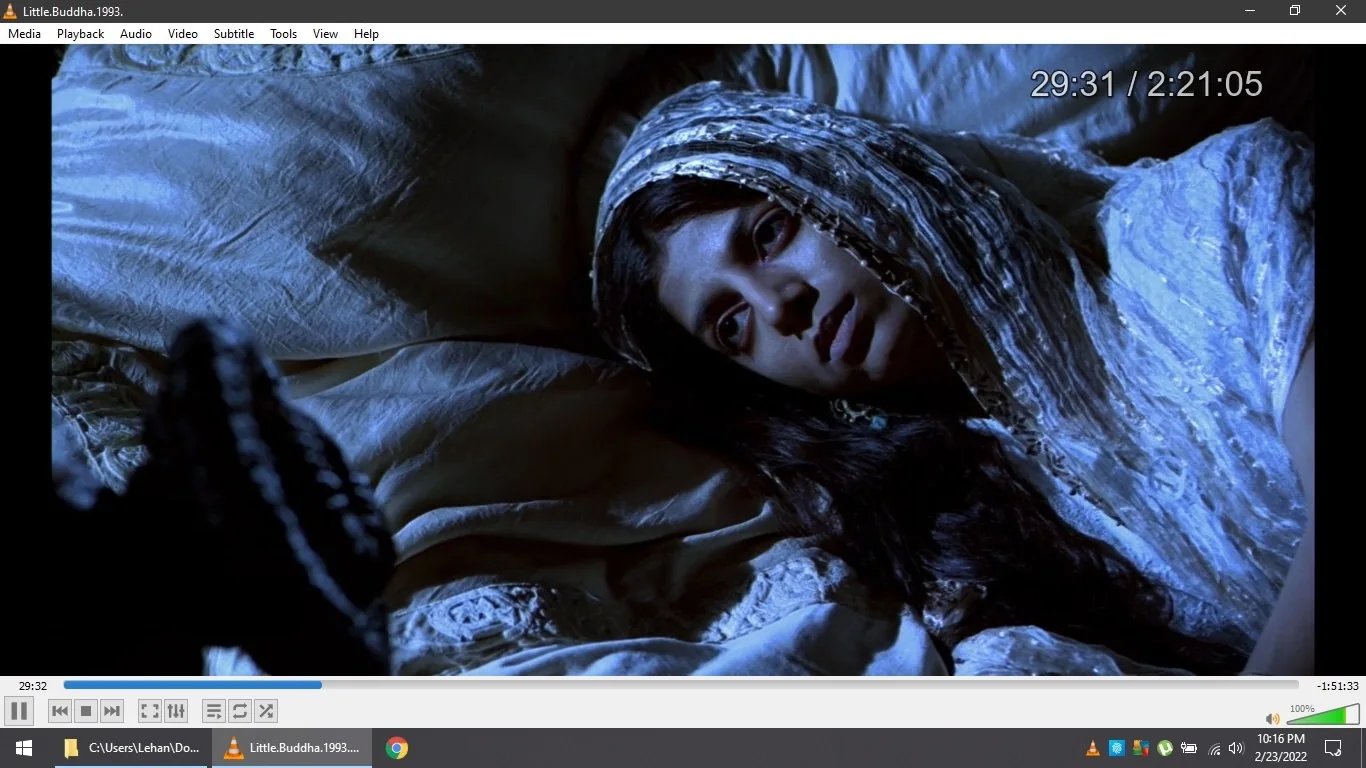Toggle loop repeat mode
The image size is (1366, 768).
tap(240, 711)
